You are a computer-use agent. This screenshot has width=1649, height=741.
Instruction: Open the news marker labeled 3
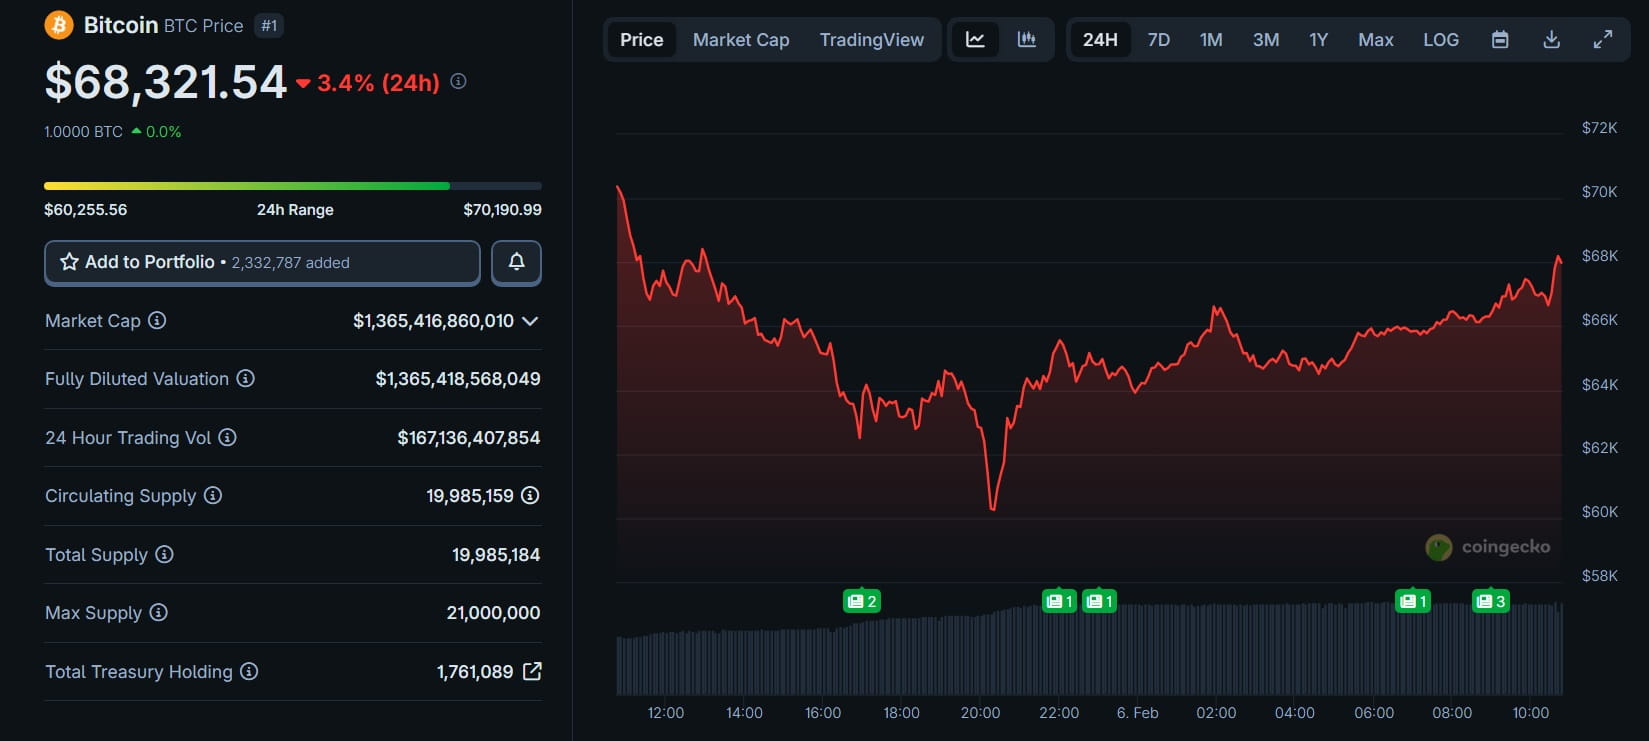(1490, 601)
